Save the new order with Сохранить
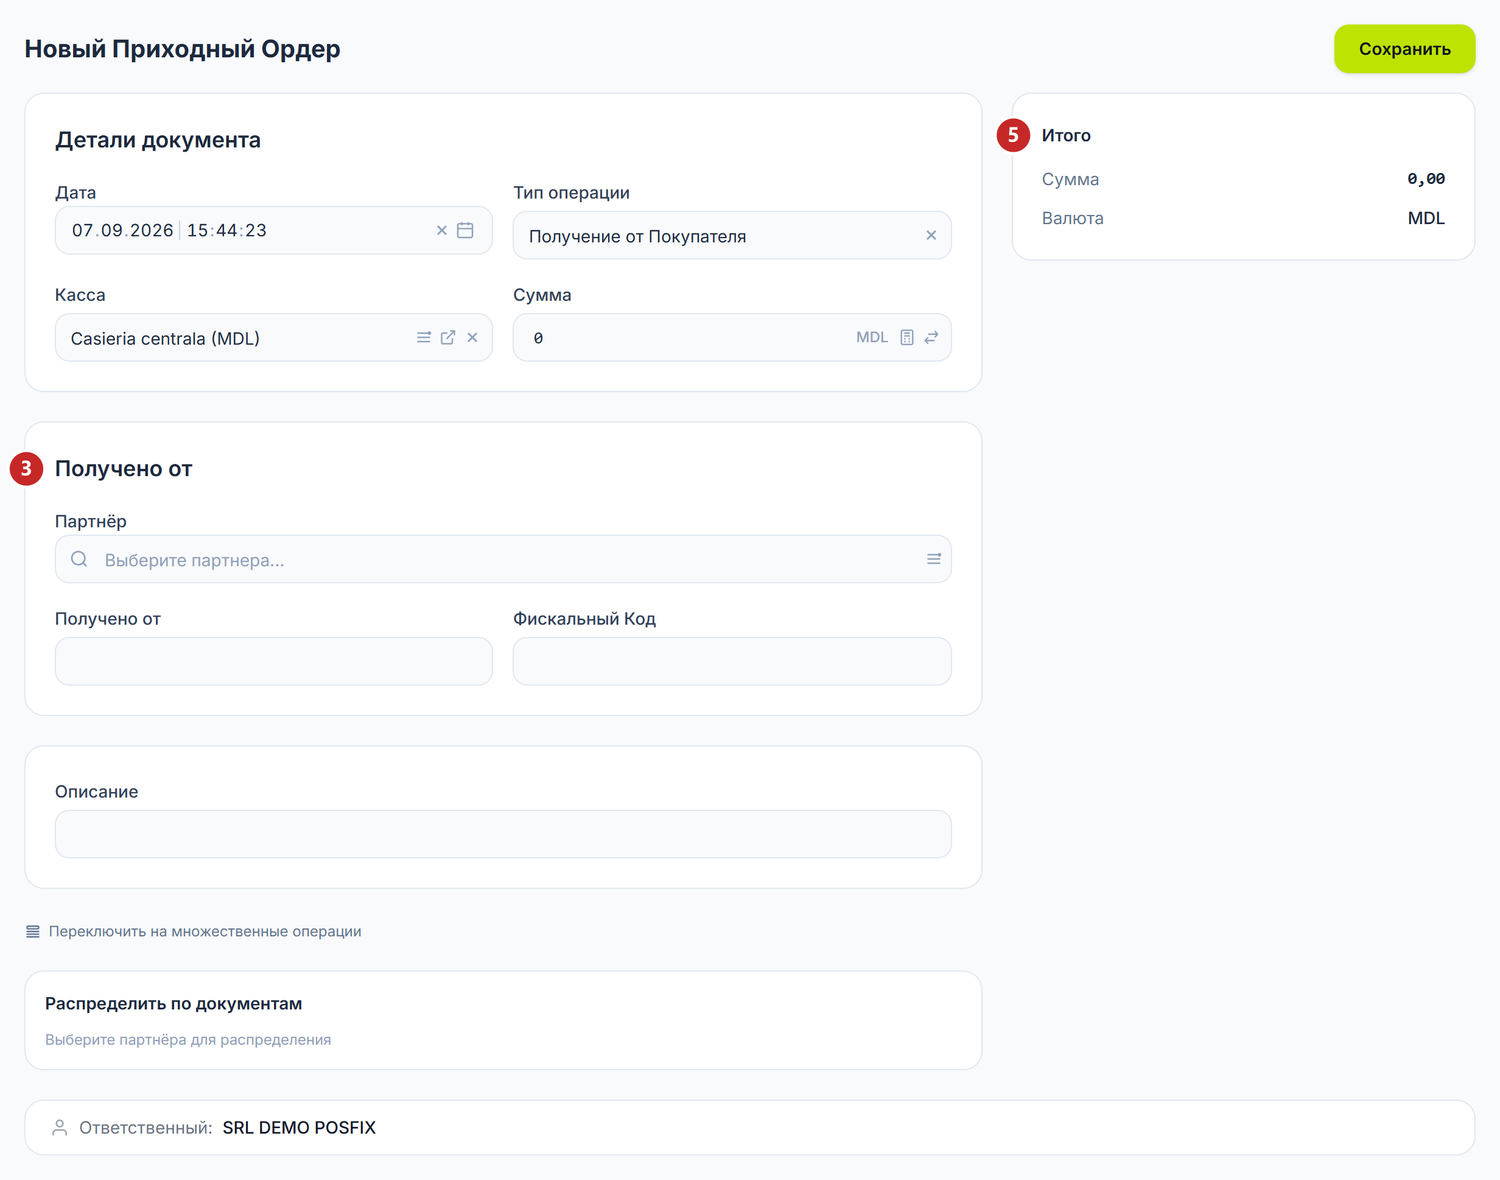1500x1180 pixels. [1404, 49]
